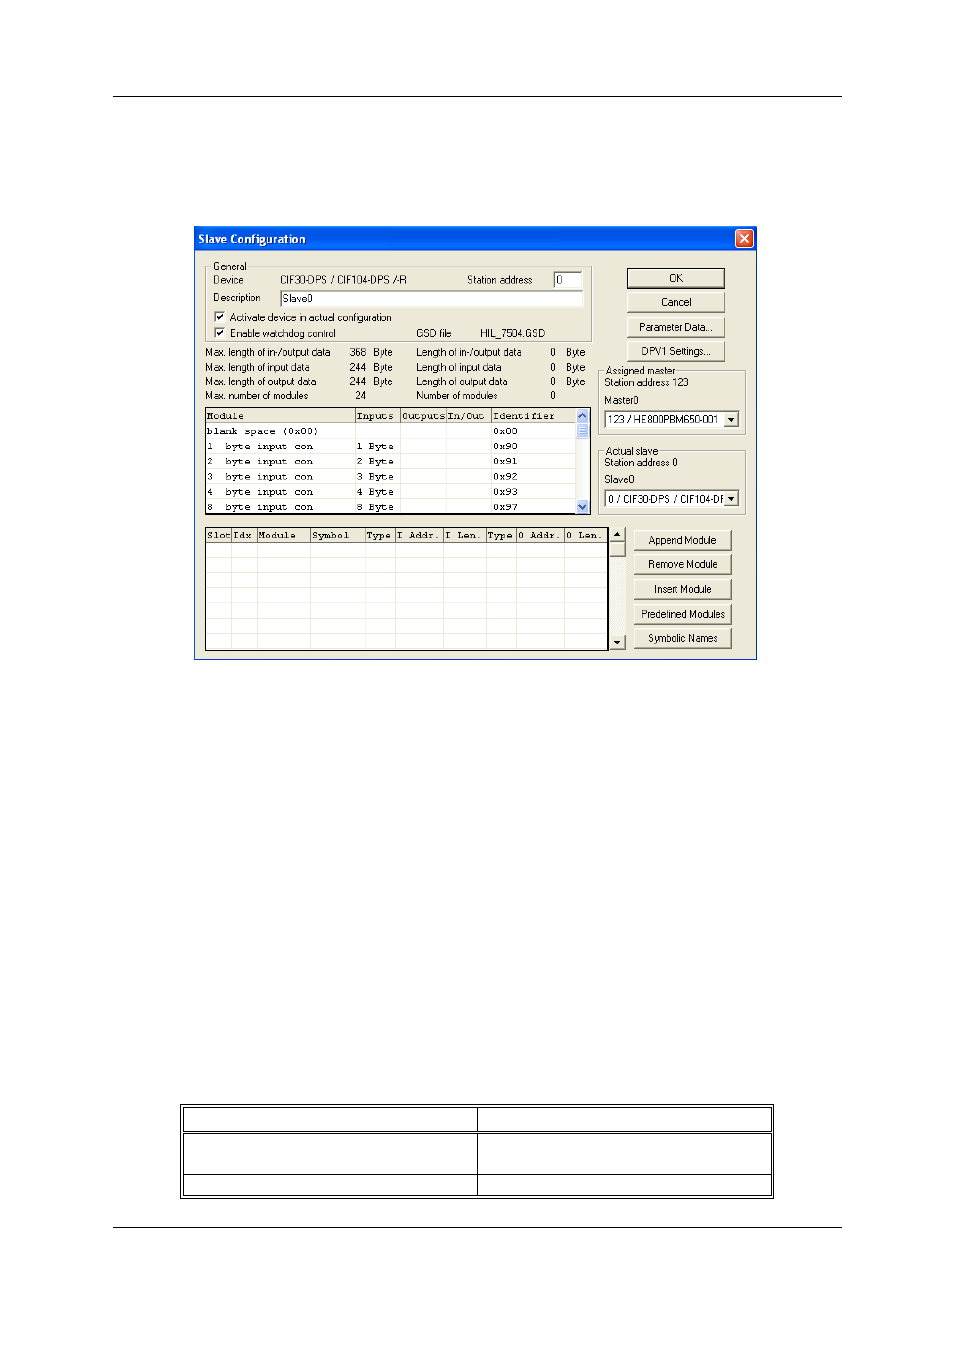Select the '4 byte input con' module row
This screenshot has width=954, height=1350.
pos(390,492)
